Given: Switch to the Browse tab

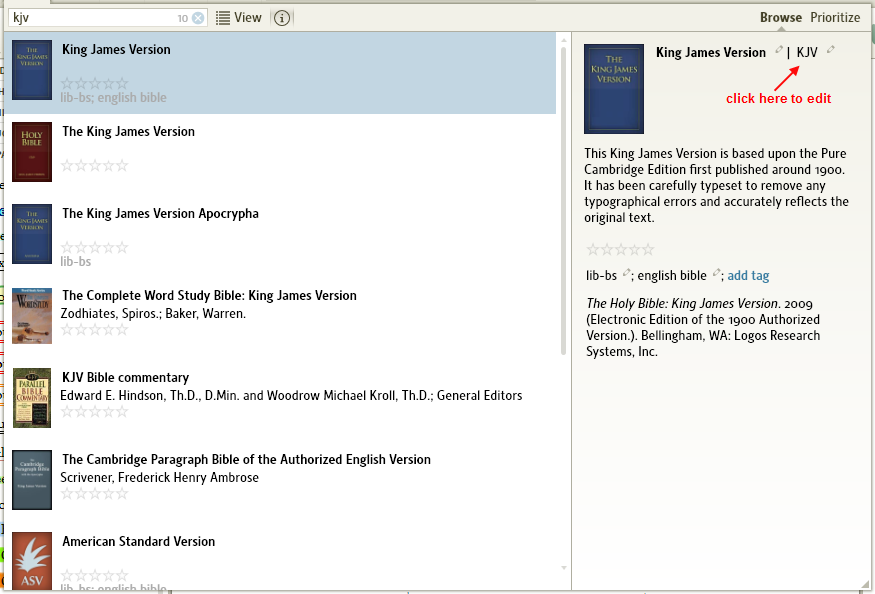Looking at the screenshot, I should click(781, 17).
